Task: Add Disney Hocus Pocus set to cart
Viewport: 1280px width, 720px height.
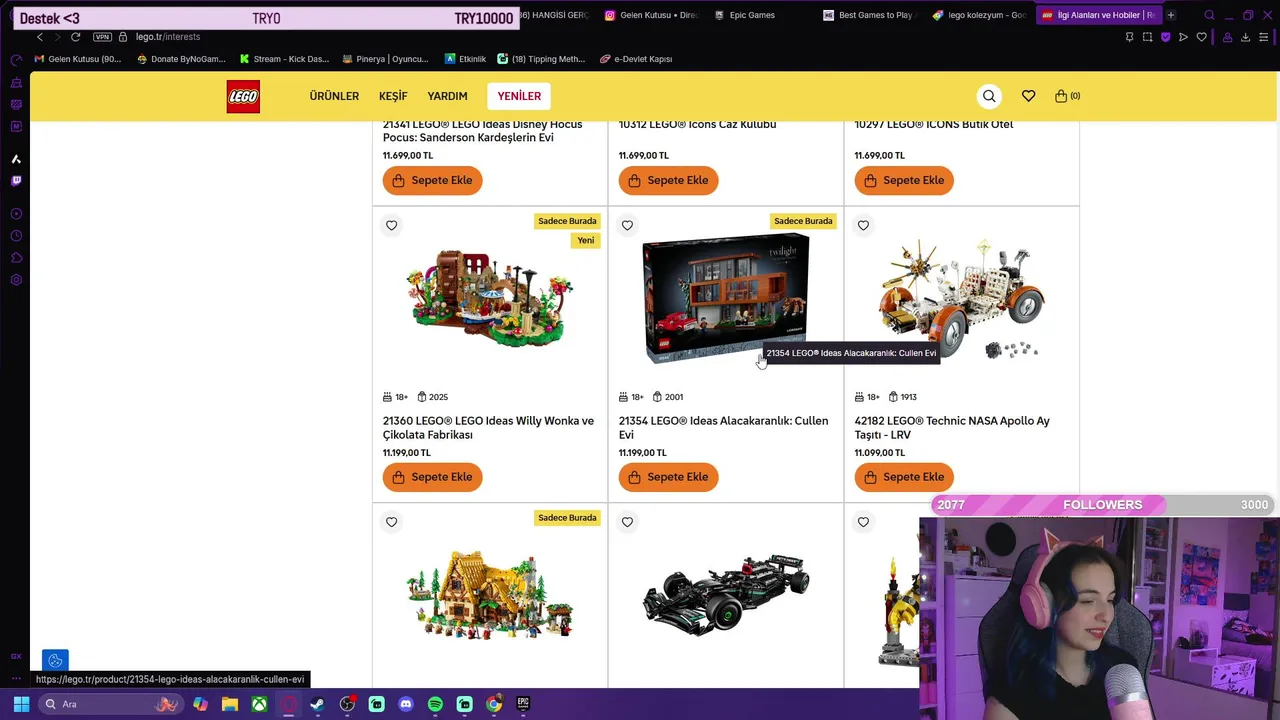Action: [432, 180]
